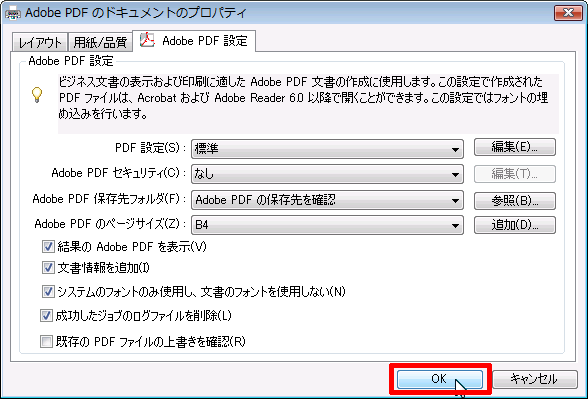
Task: Click the PDF 設定(S) label
Action: pyautogui.click(x=150, y=148)
